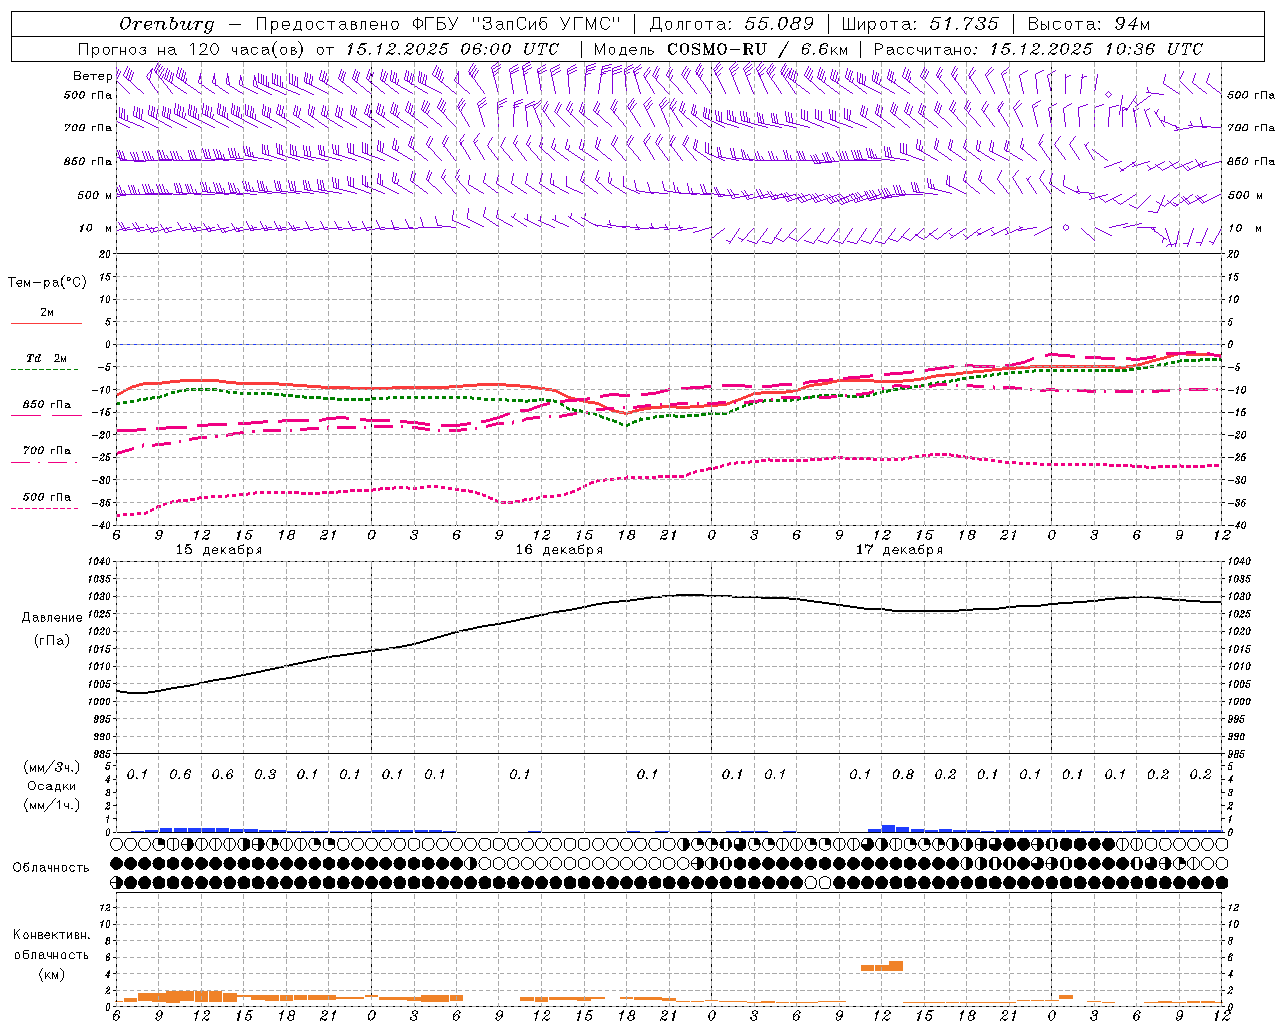
Task: Click the "17 декабря" date label
Action: (x=899, y=550)
